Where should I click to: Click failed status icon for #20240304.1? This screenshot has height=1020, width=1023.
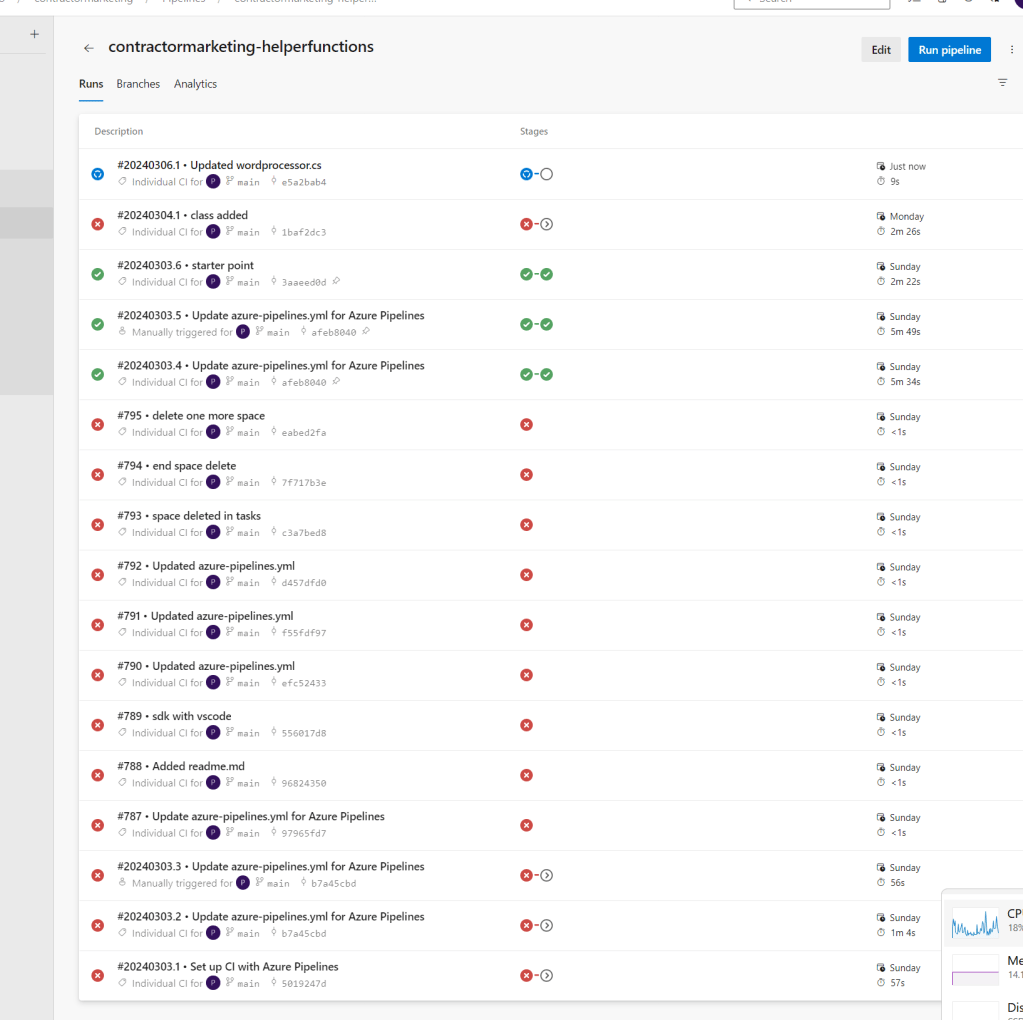(x=97, y=224)
